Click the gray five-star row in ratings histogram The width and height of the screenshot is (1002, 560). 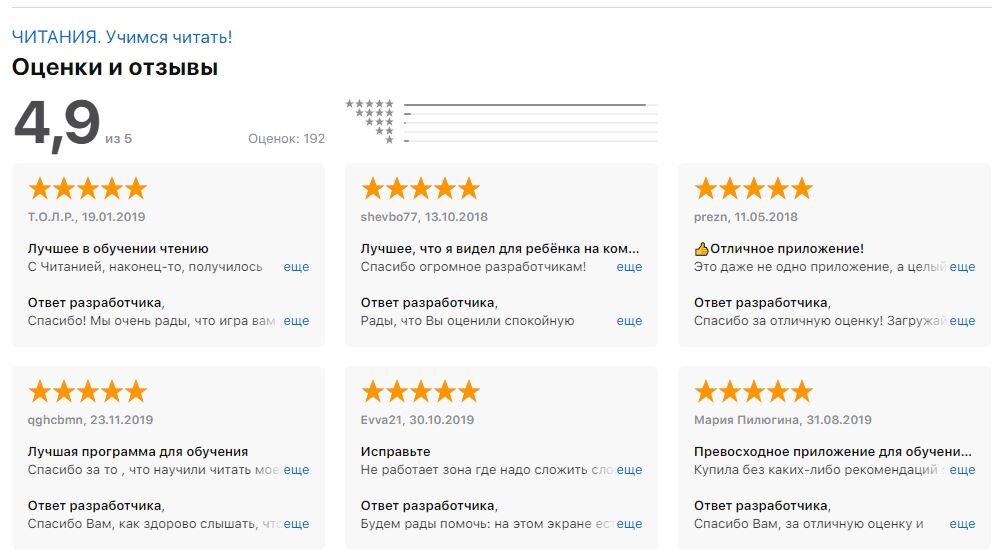coord(369,103)
